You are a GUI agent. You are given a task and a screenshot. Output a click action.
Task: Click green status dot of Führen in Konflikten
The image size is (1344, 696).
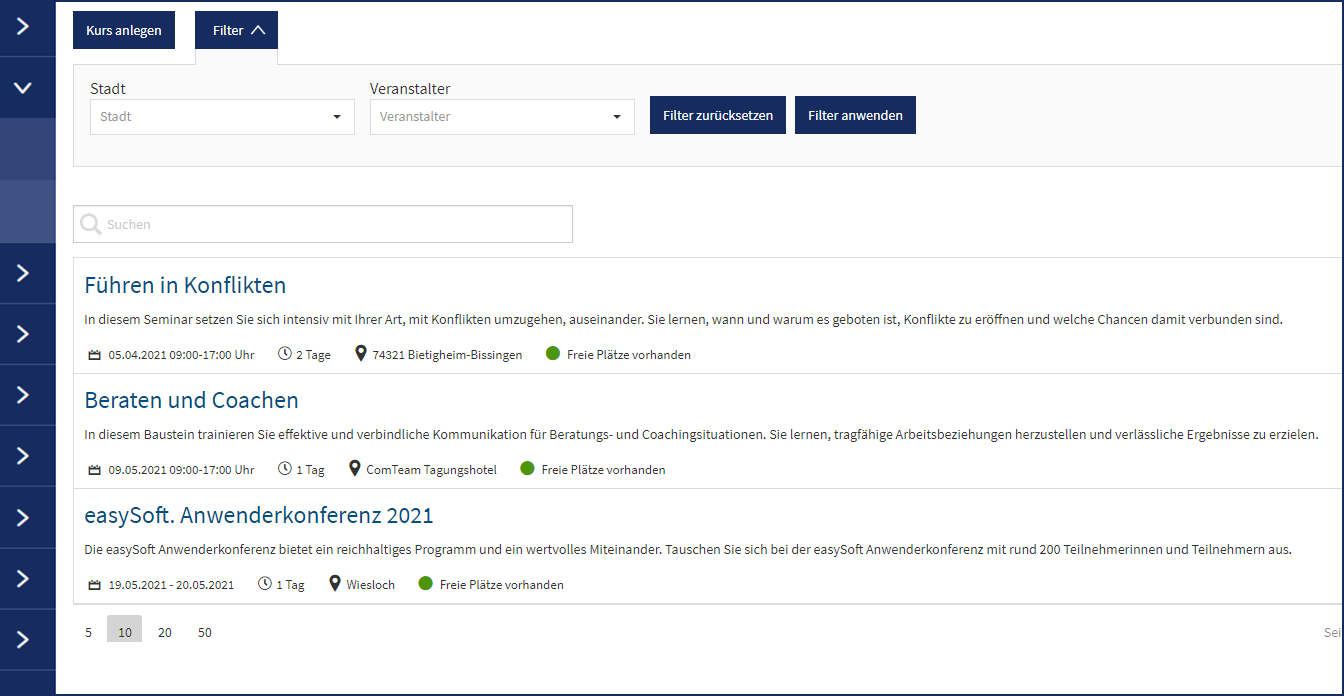[x=553, y=354]
